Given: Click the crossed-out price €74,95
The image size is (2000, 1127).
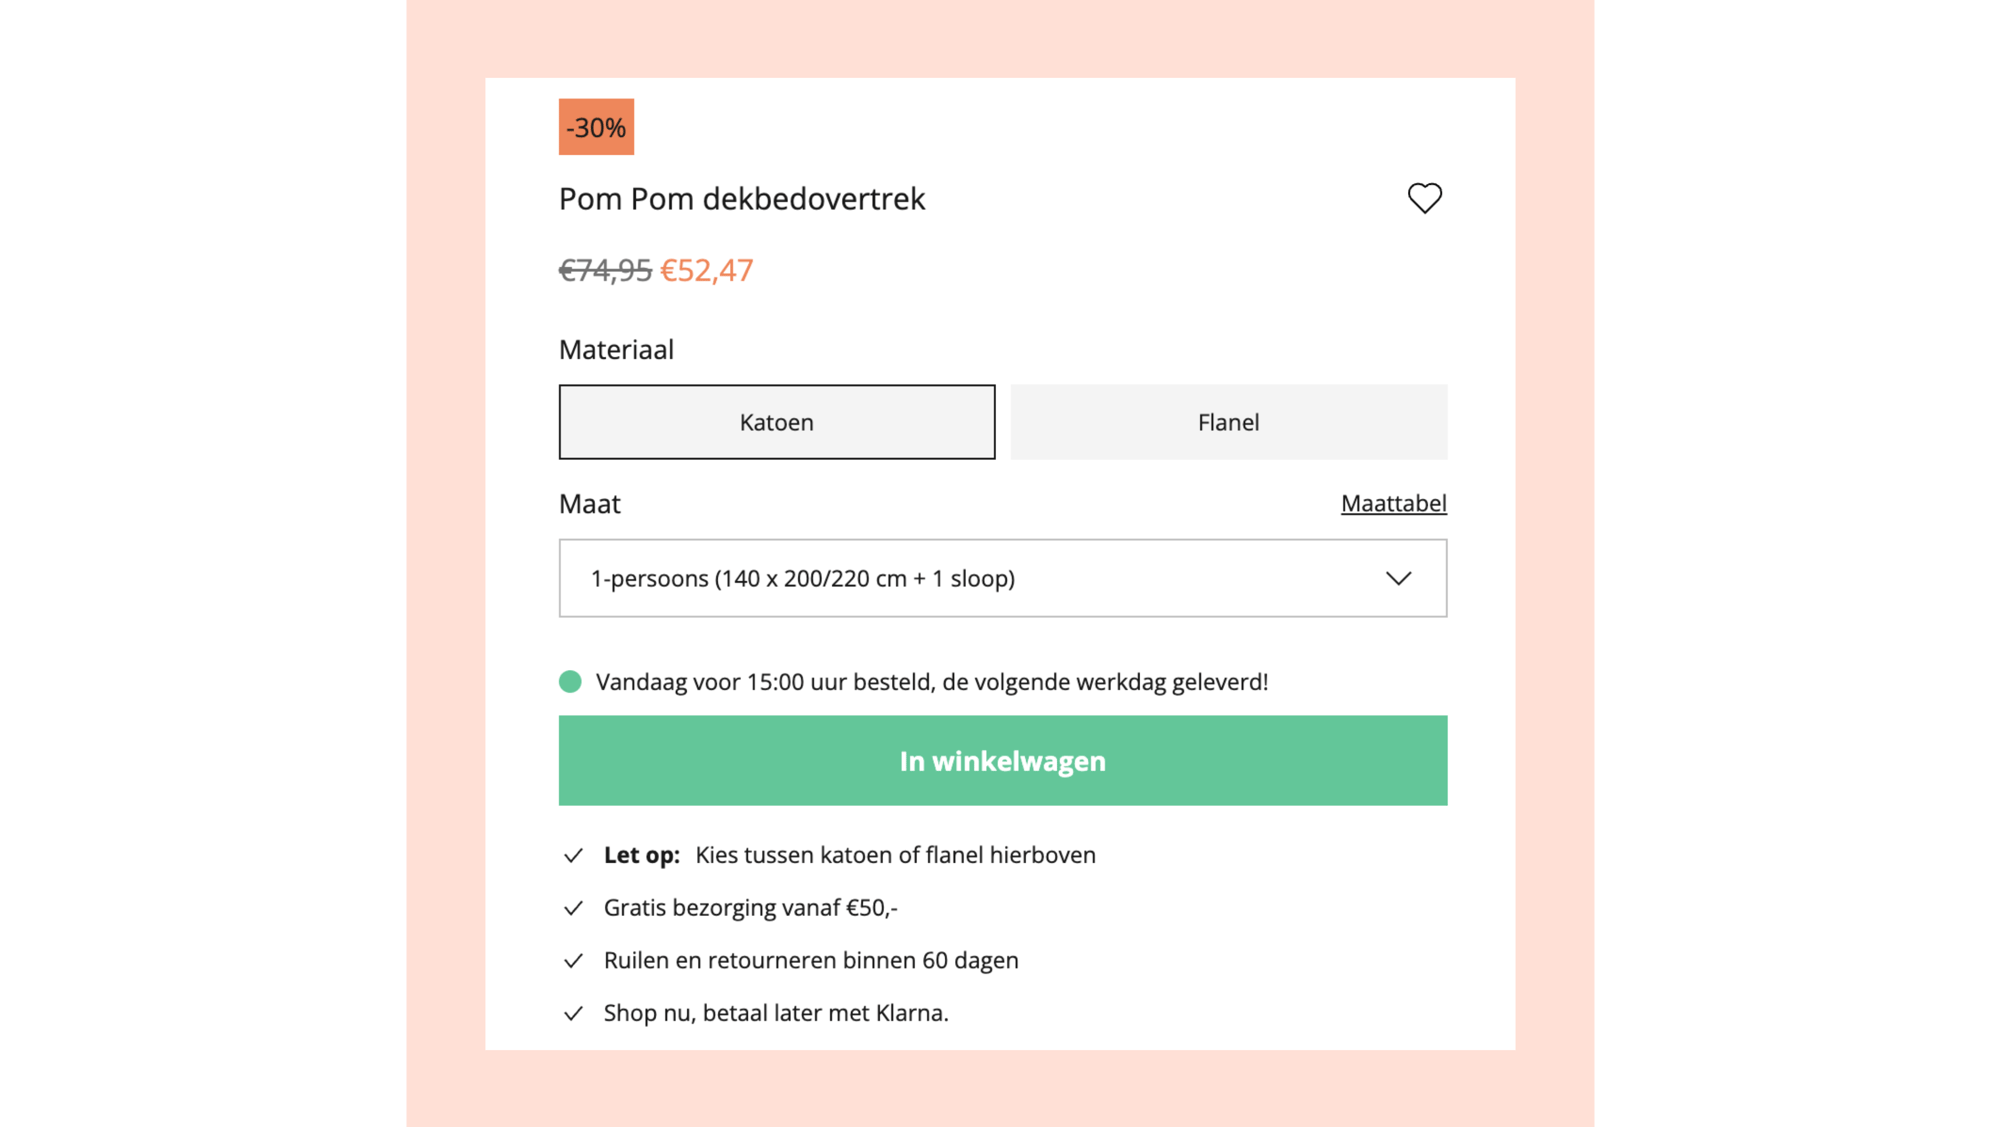Looking at the screenshot, I should (605, 270).
